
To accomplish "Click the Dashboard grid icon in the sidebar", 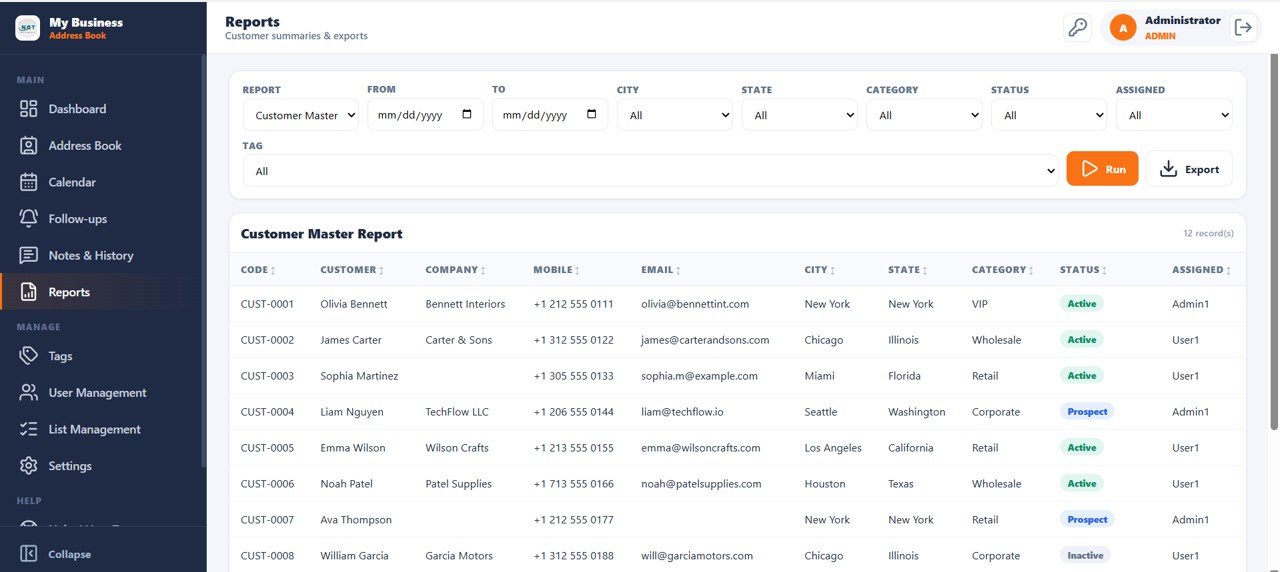I will [29, 109].
